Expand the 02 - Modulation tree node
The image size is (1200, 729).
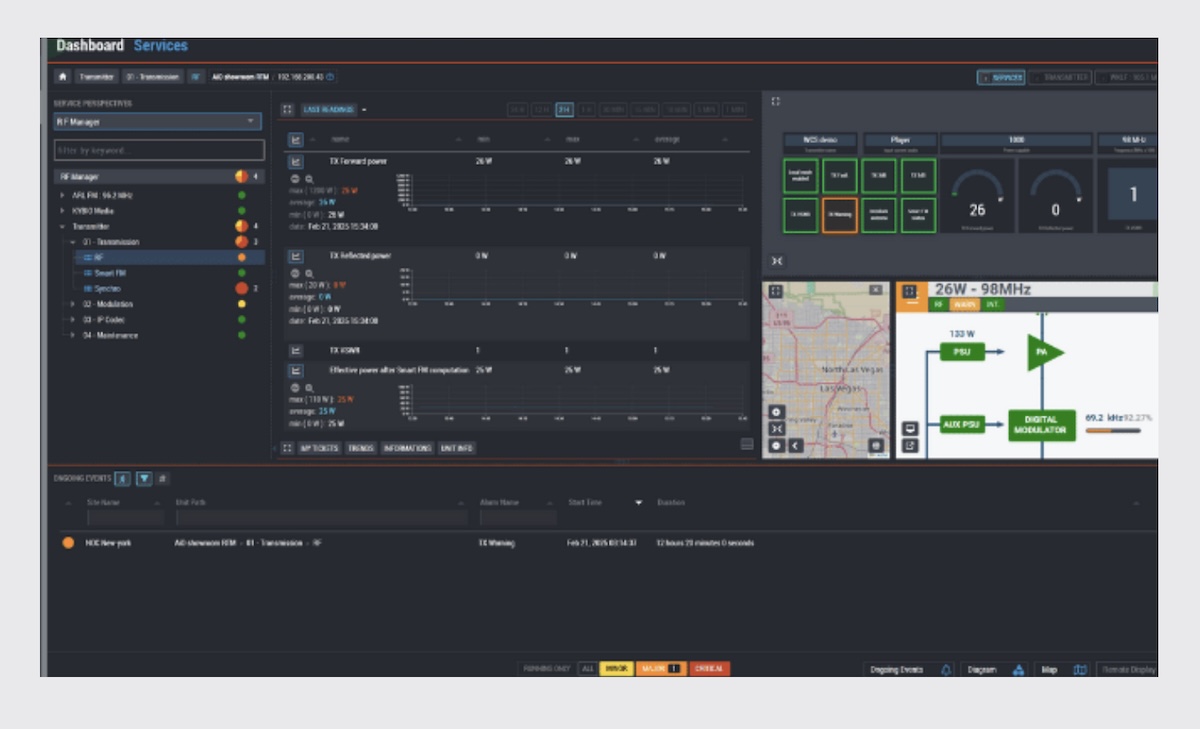[72, 304]
